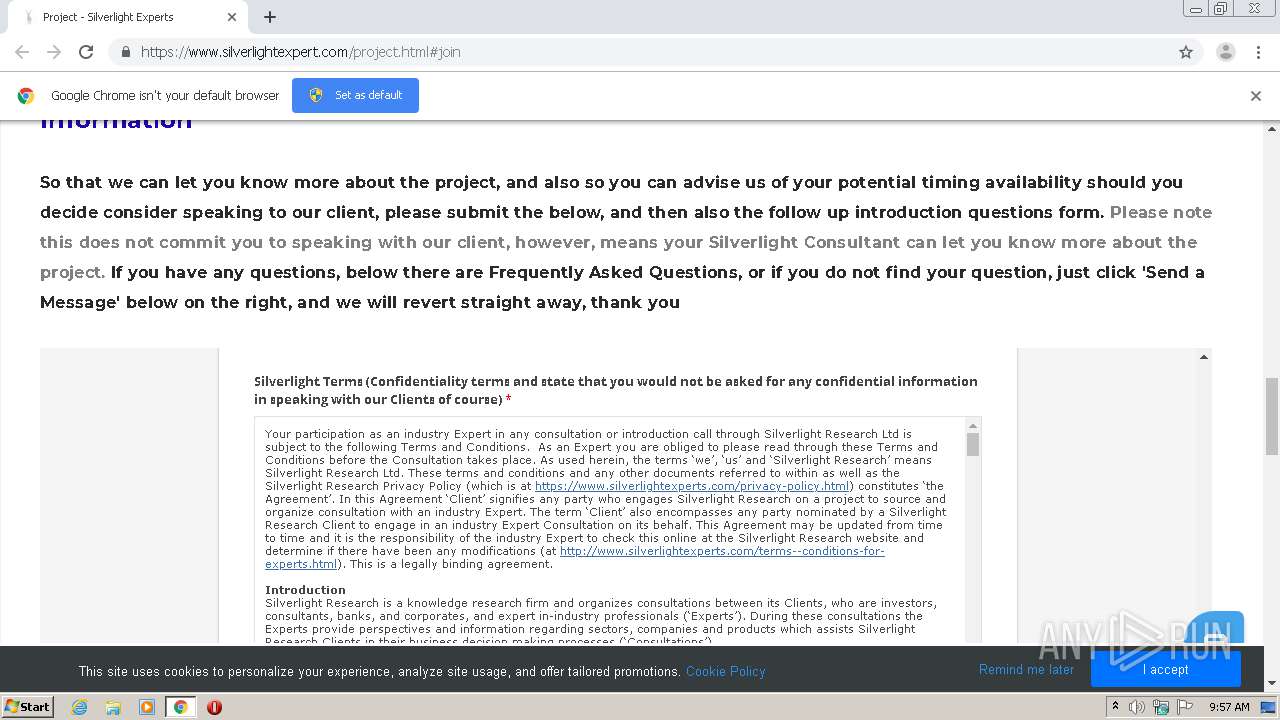1280x720 pixels.
Task: Open the Cookie Policy link
Action: coord(725,671)
